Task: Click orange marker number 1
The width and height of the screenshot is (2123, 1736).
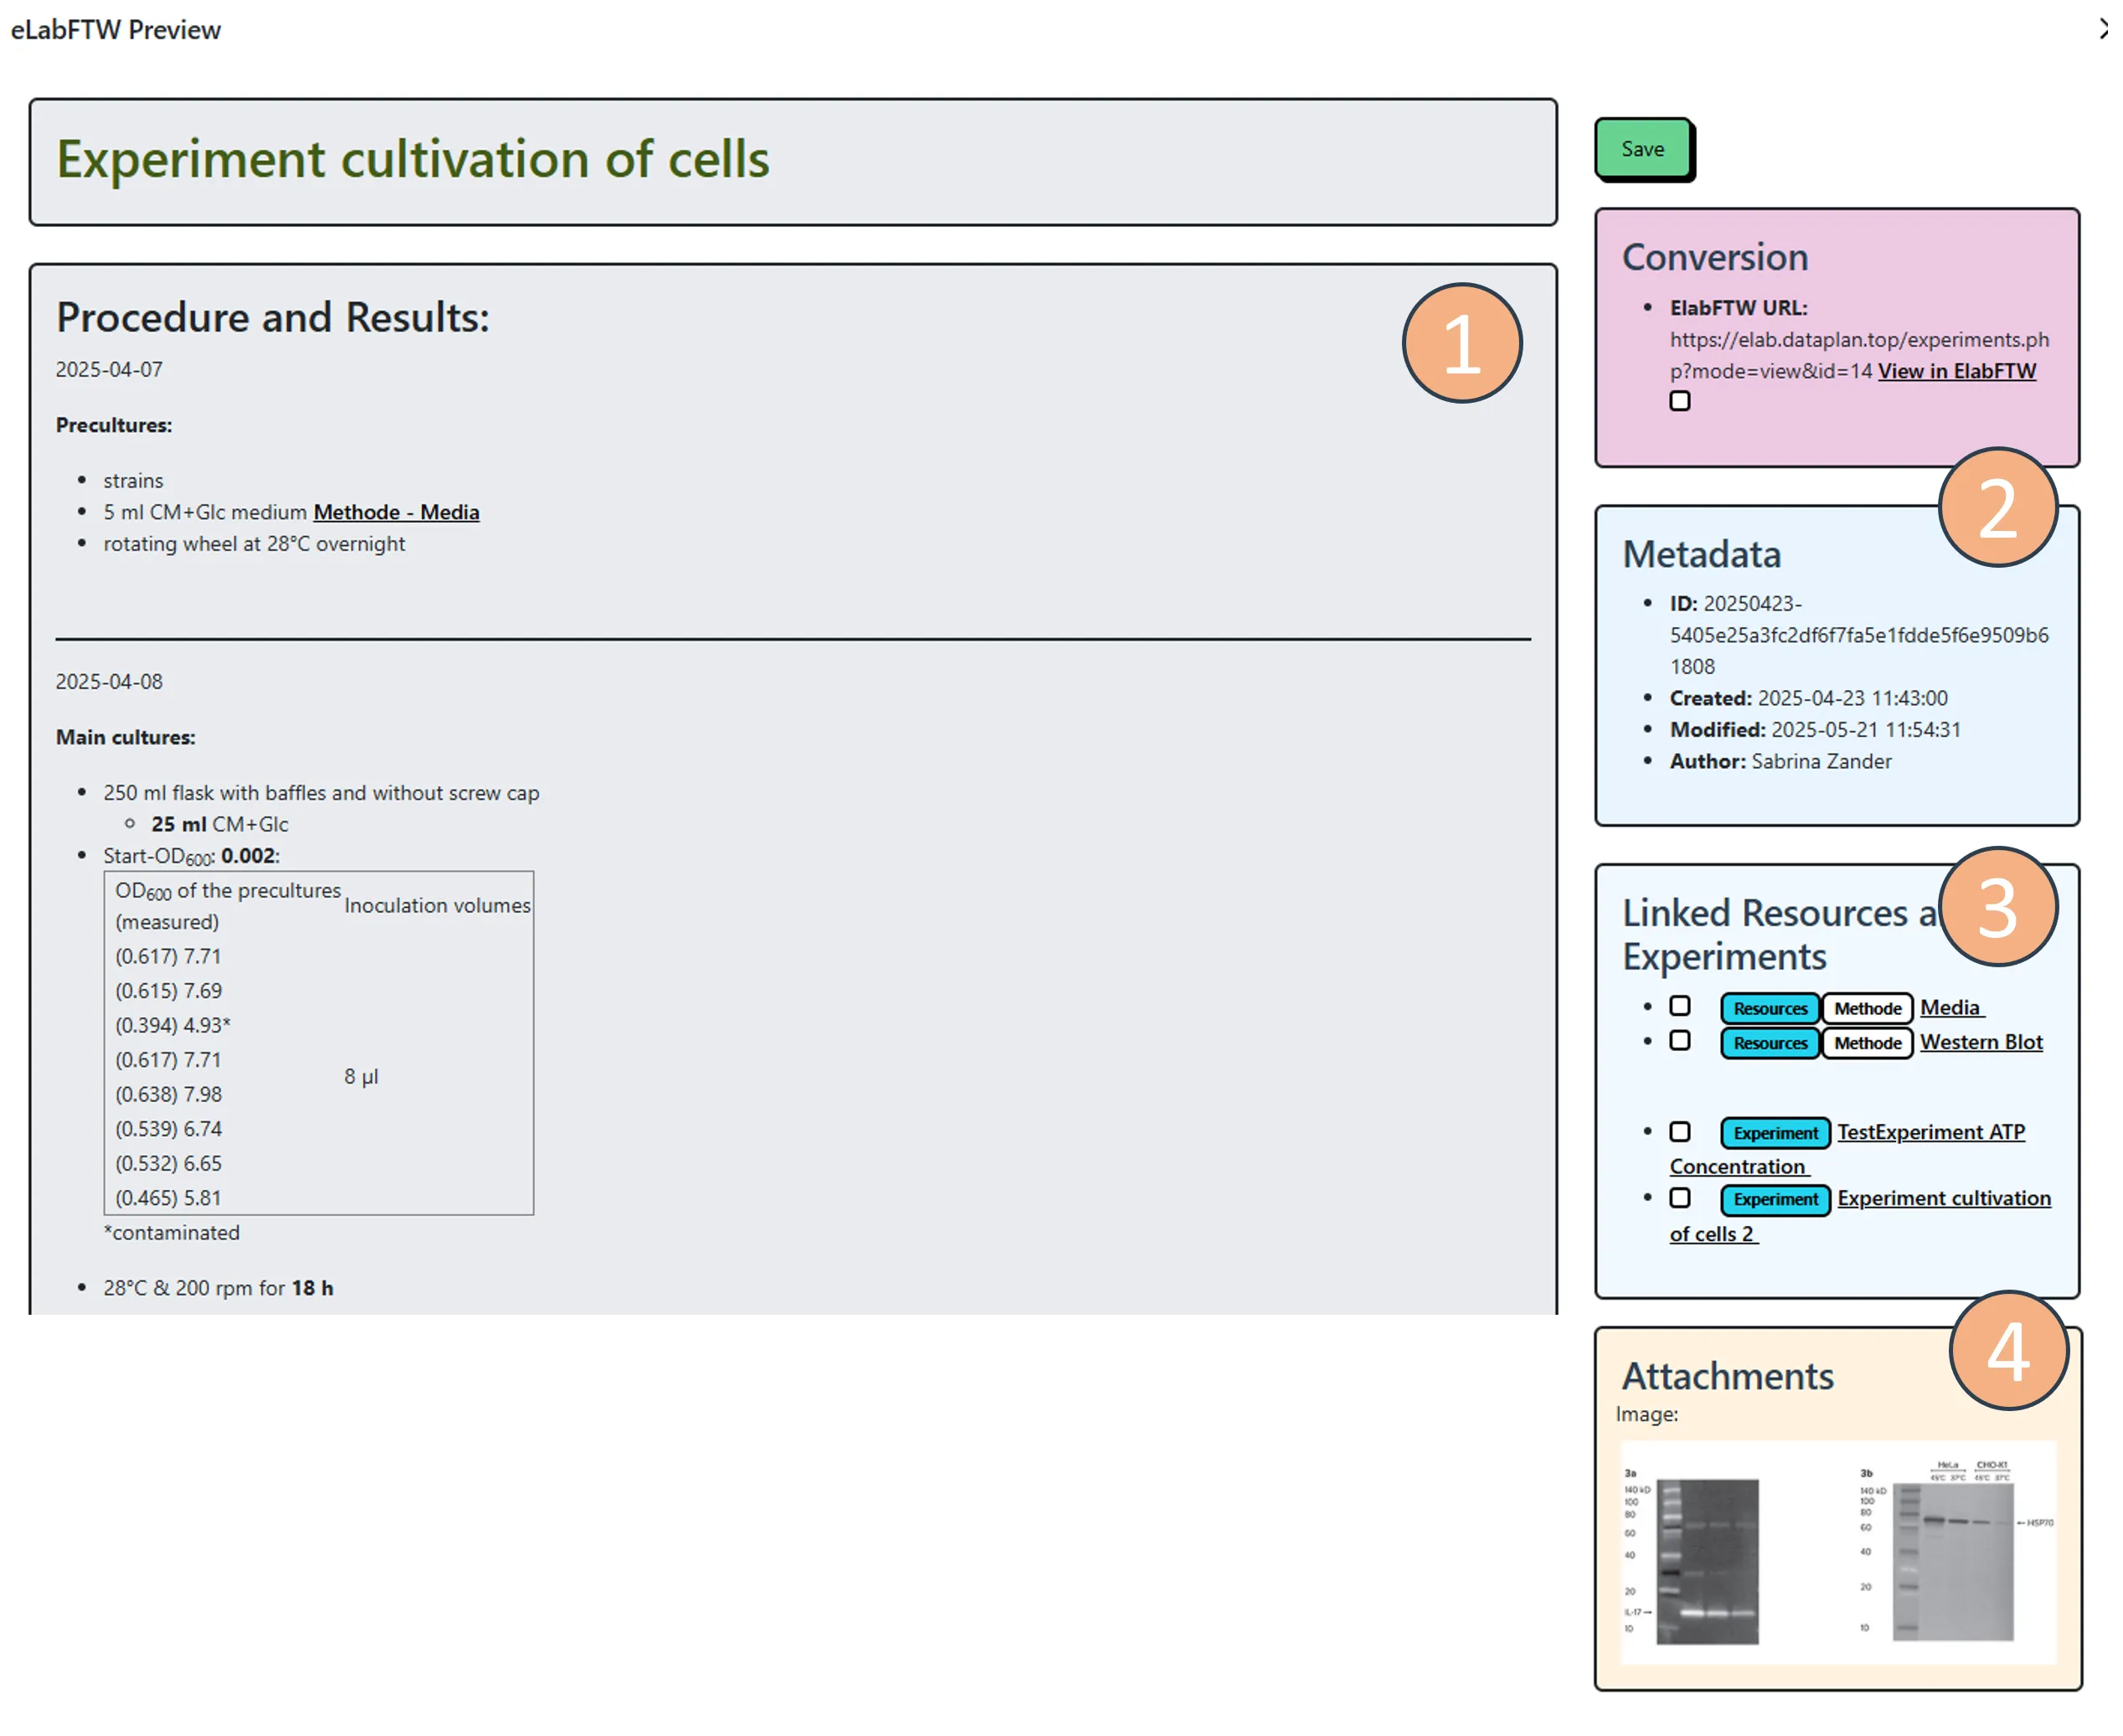Action: click(x=1461, y=343)
